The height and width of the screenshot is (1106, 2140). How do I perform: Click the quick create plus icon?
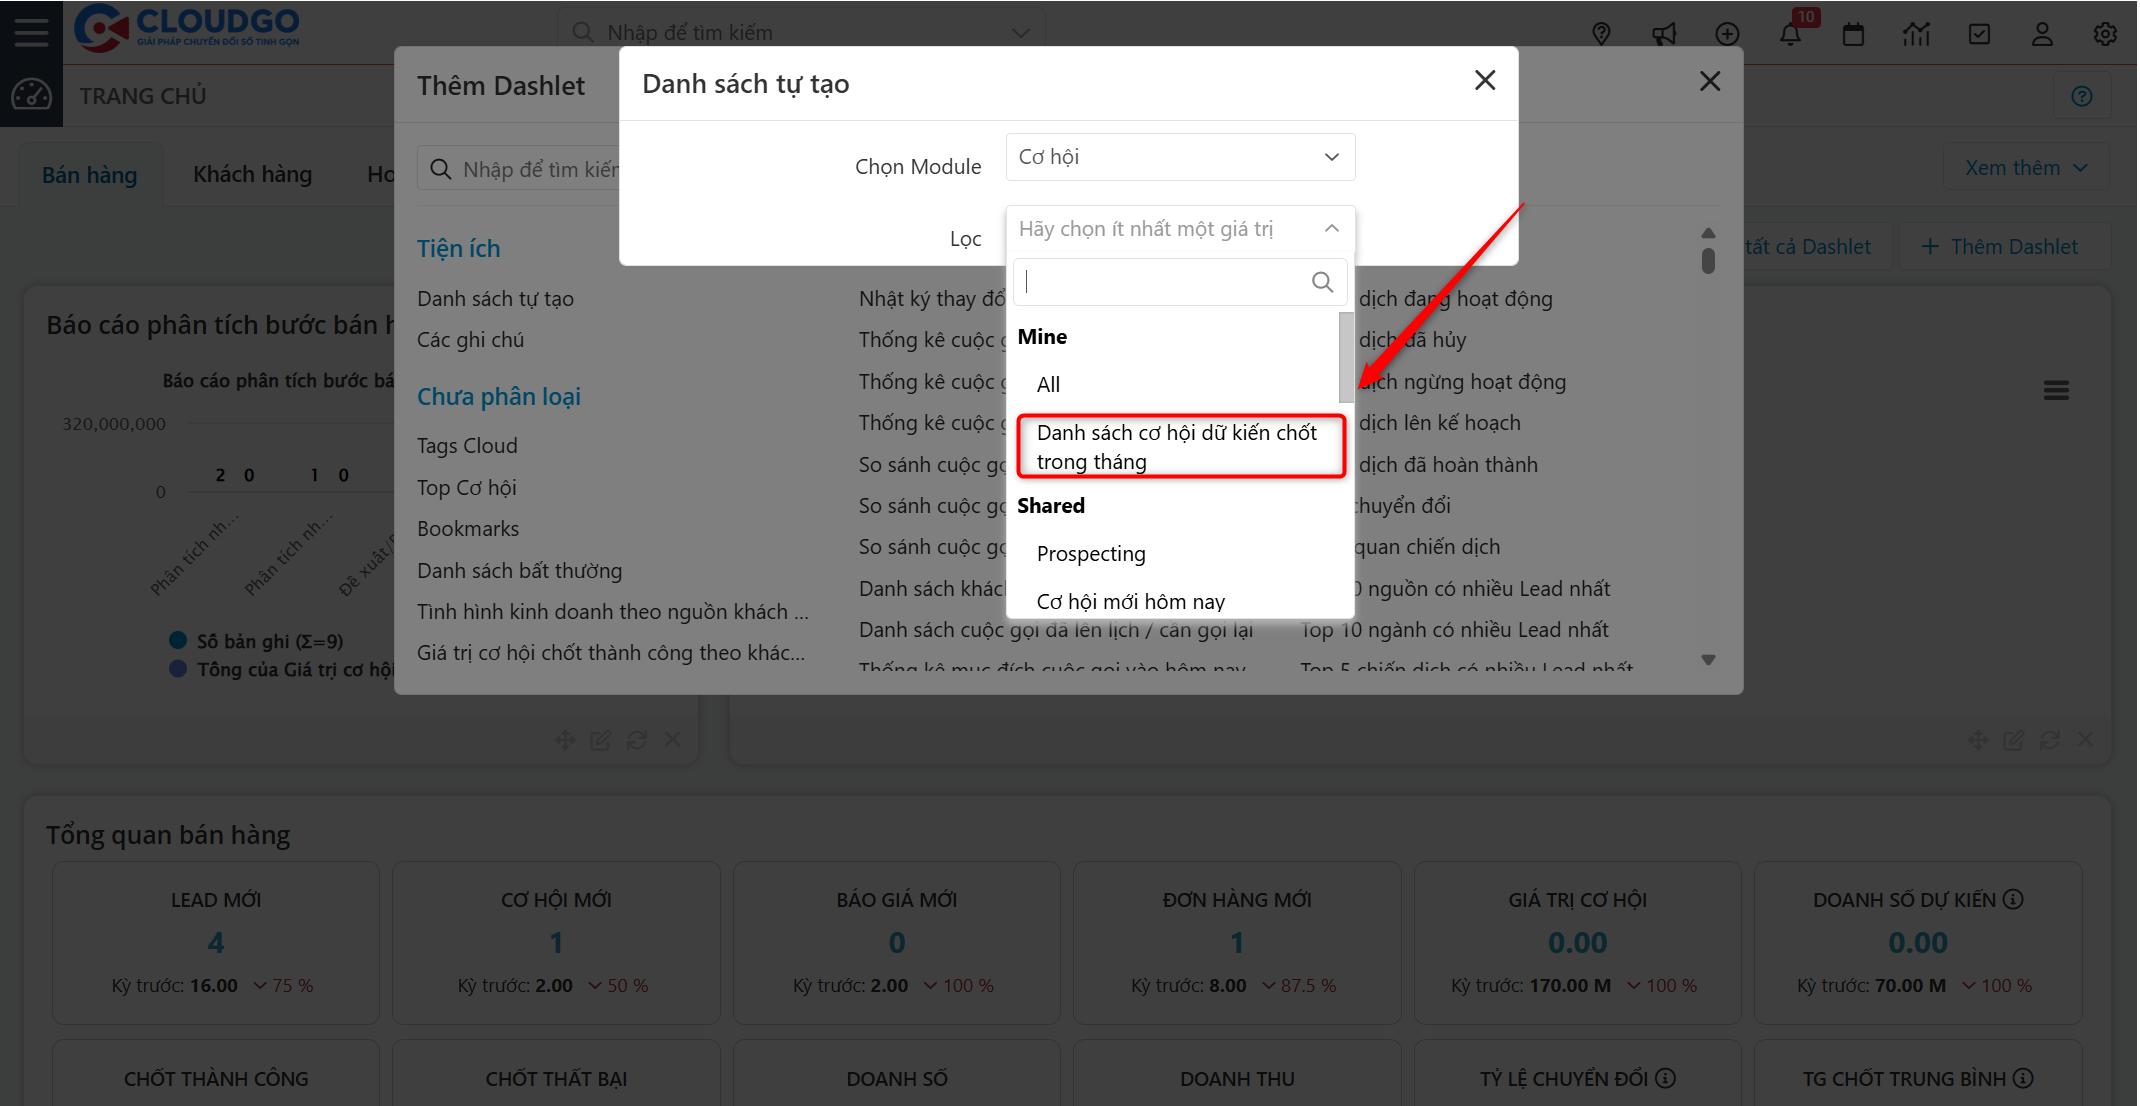(1728, 33)
